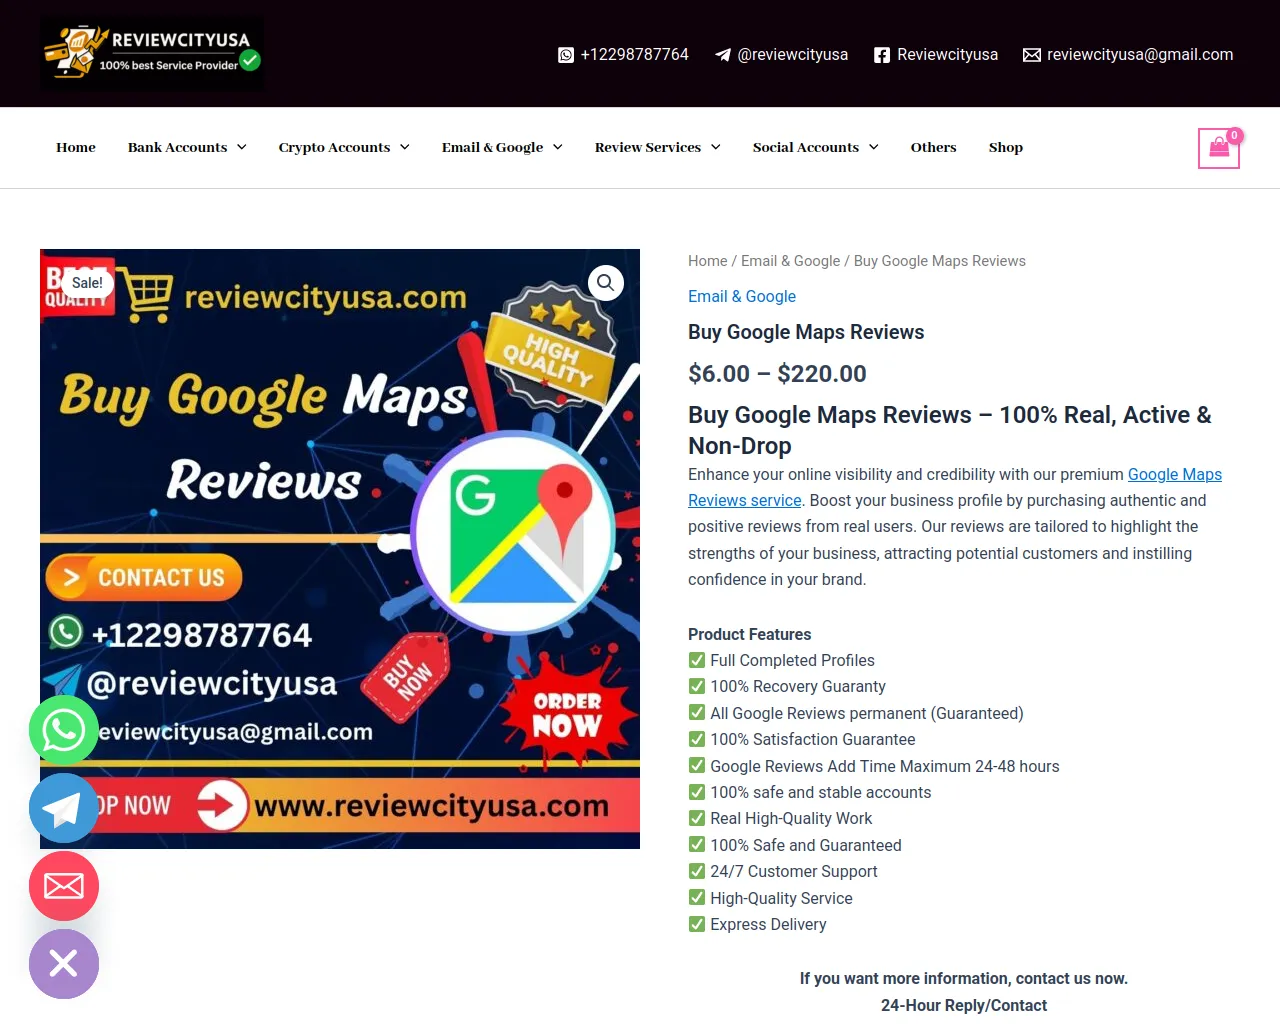Expand the Bank Accounts dropdown arrow
Image resolution: width=1280 pixels, height=1024 pixels.
click(242, 147)
